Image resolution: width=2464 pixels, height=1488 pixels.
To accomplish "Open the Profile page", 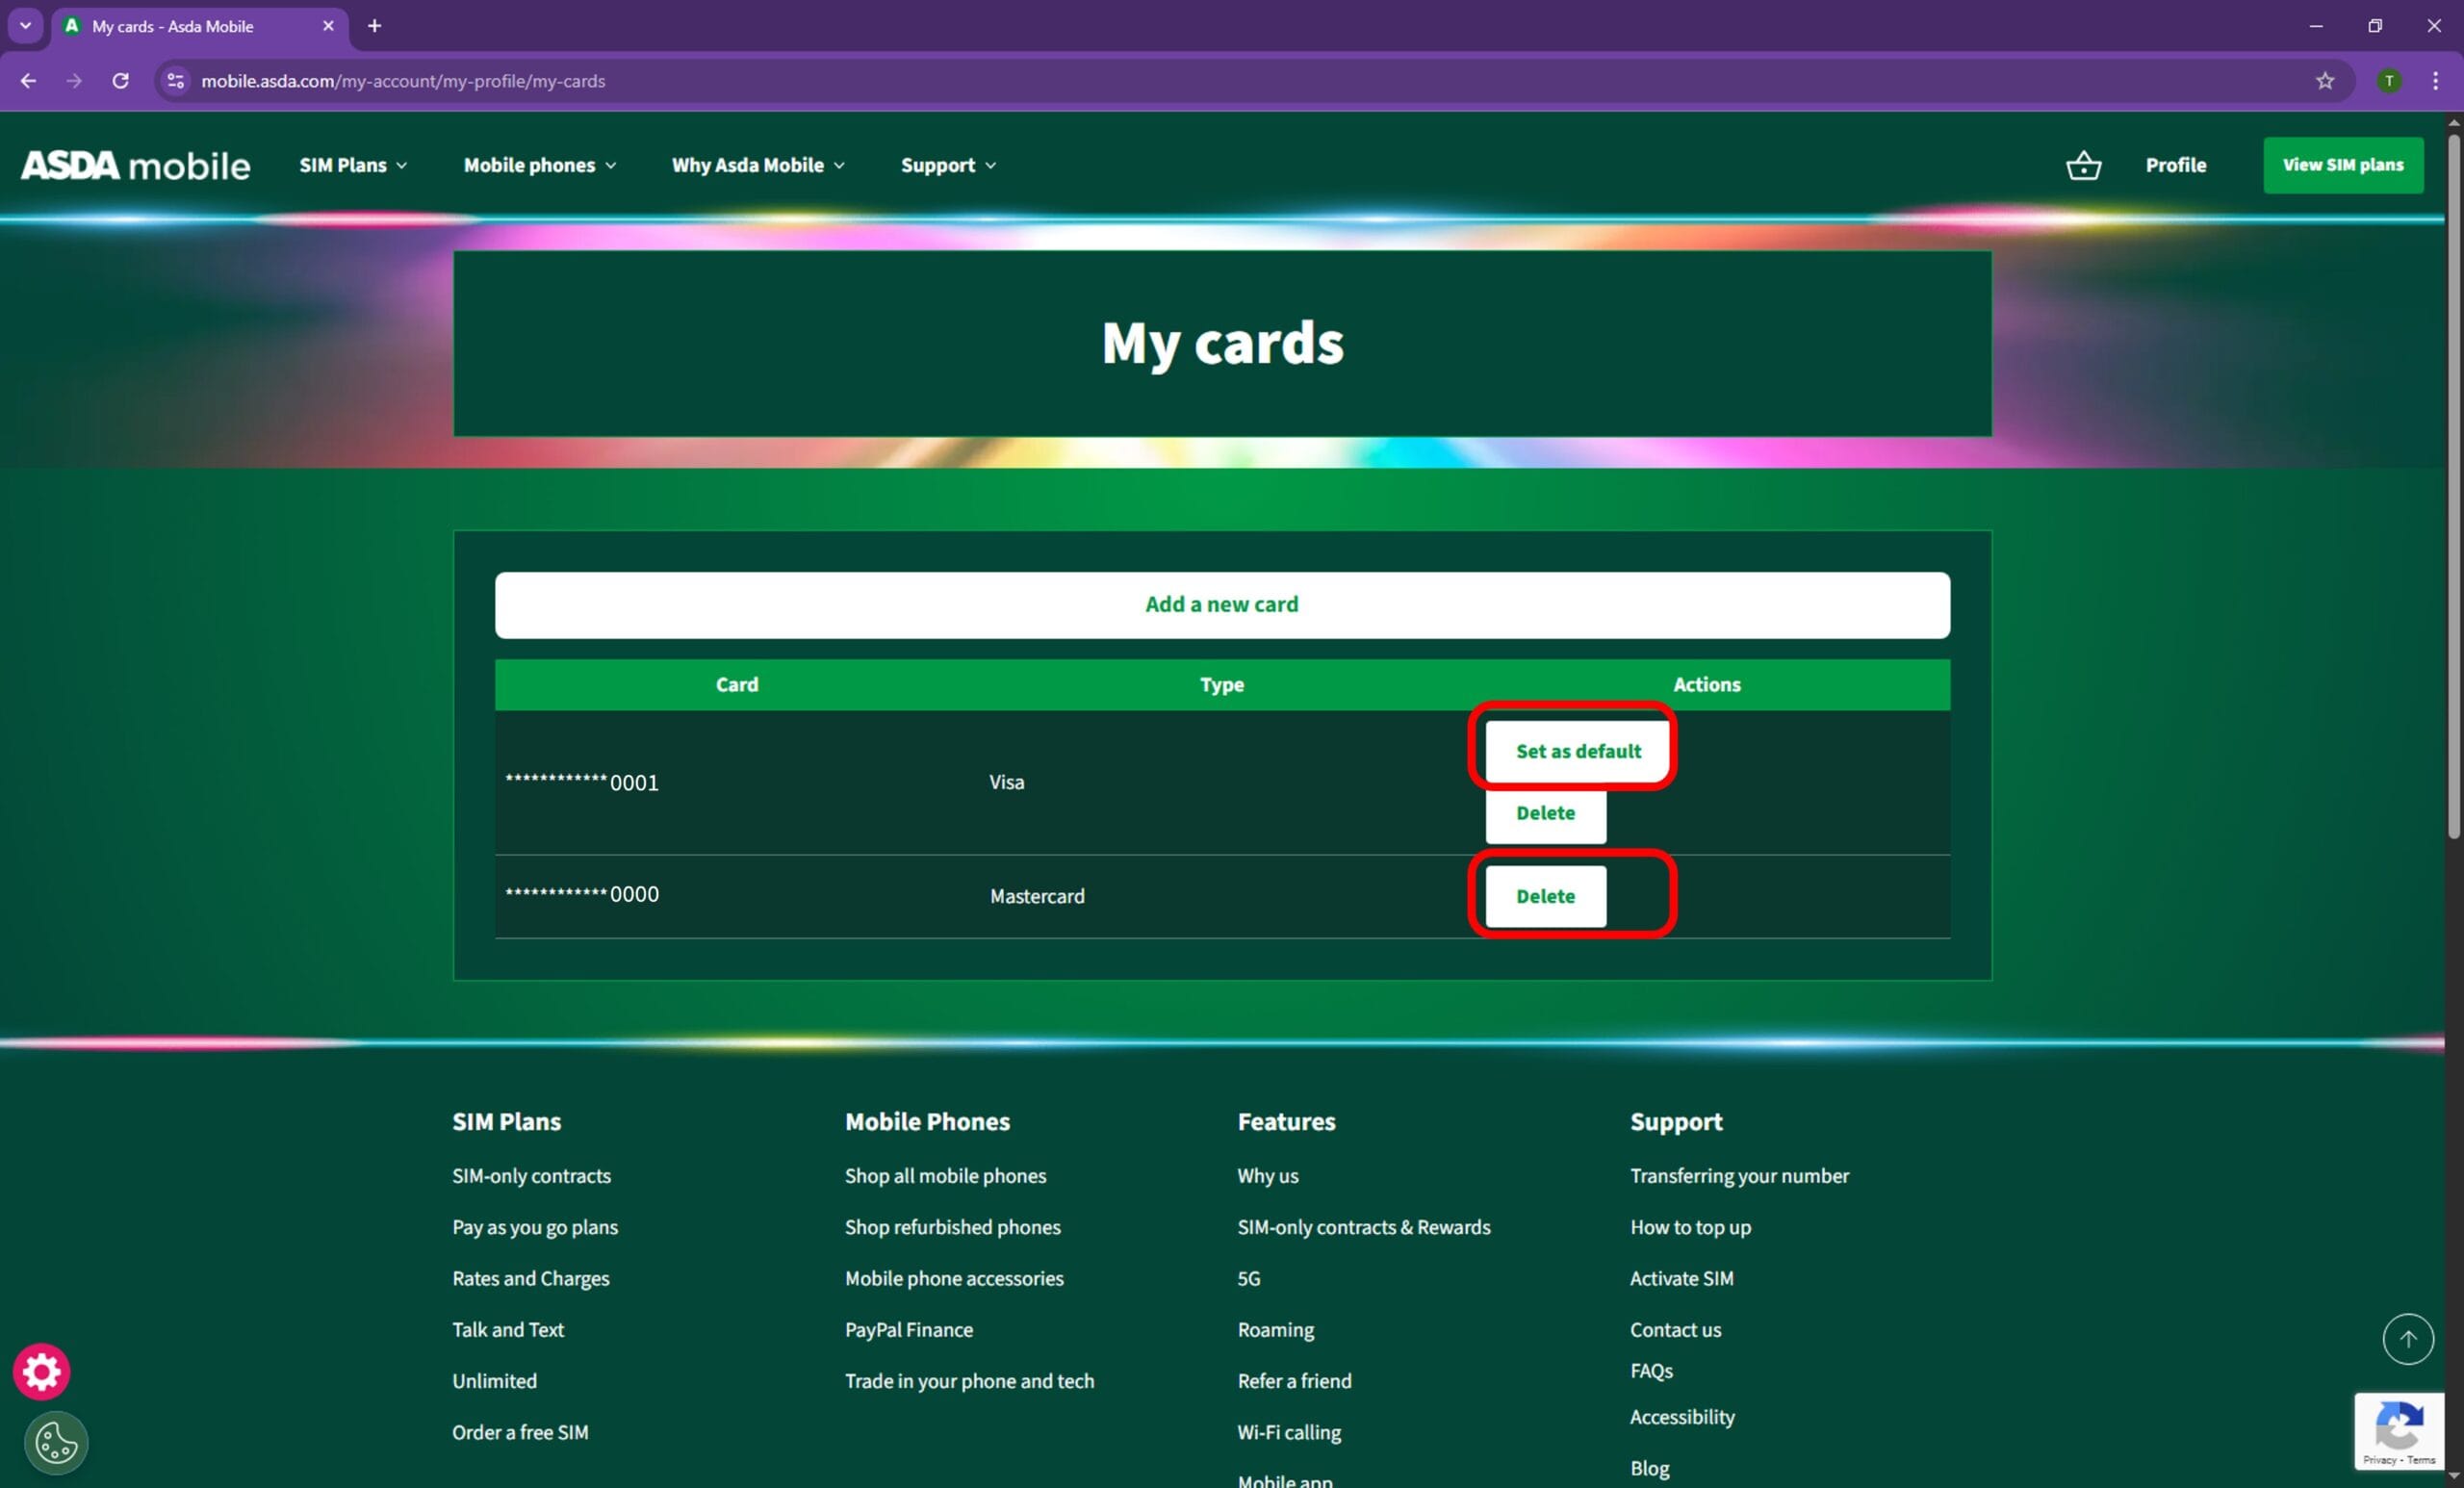I will pos(2175,165).
